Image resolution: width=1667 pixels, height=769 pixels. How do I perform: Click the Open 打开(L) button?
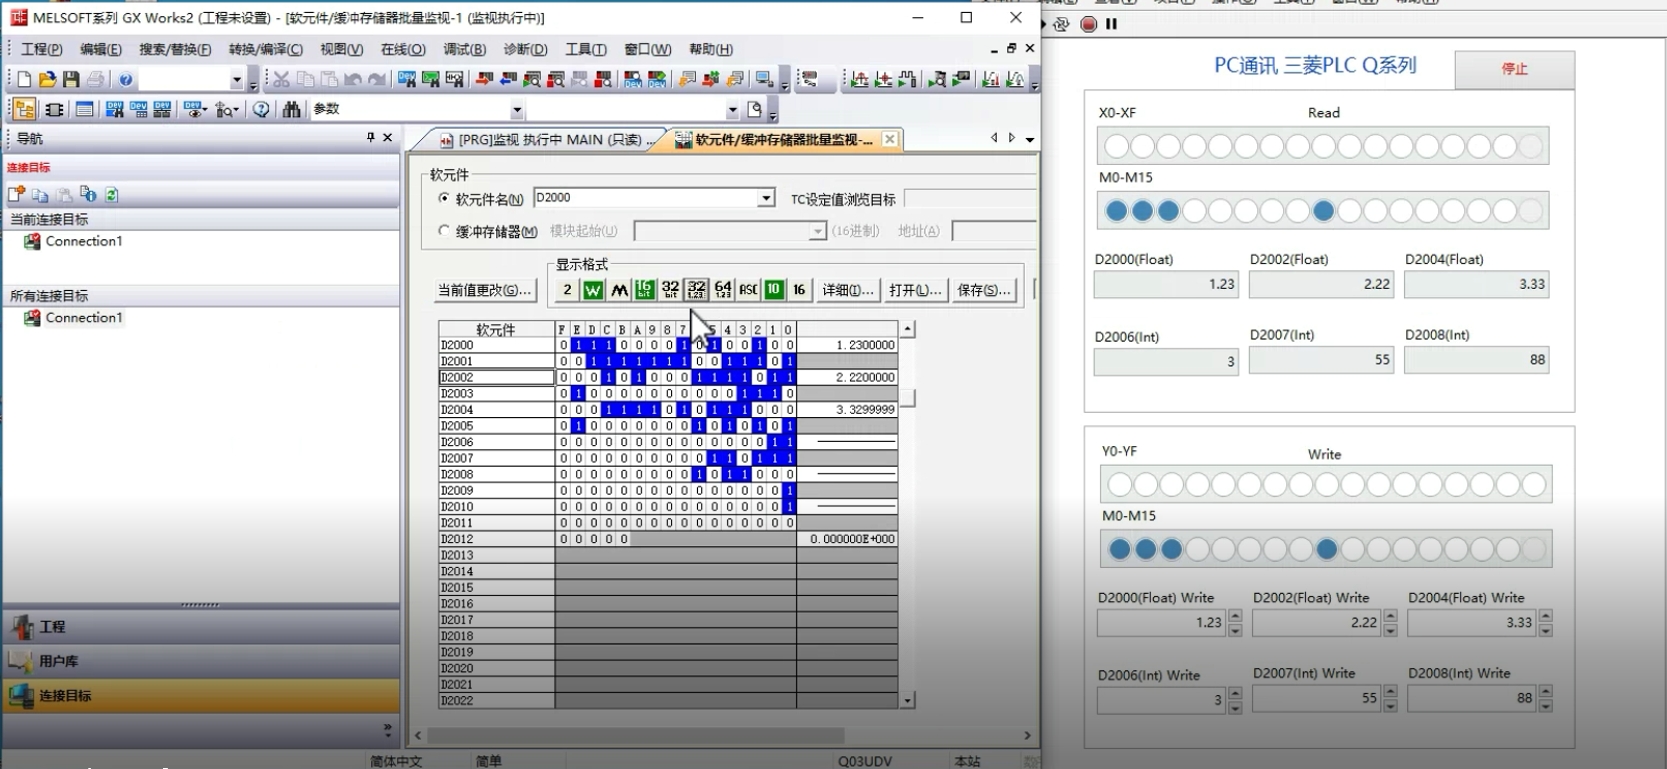[x=915, y=290]
